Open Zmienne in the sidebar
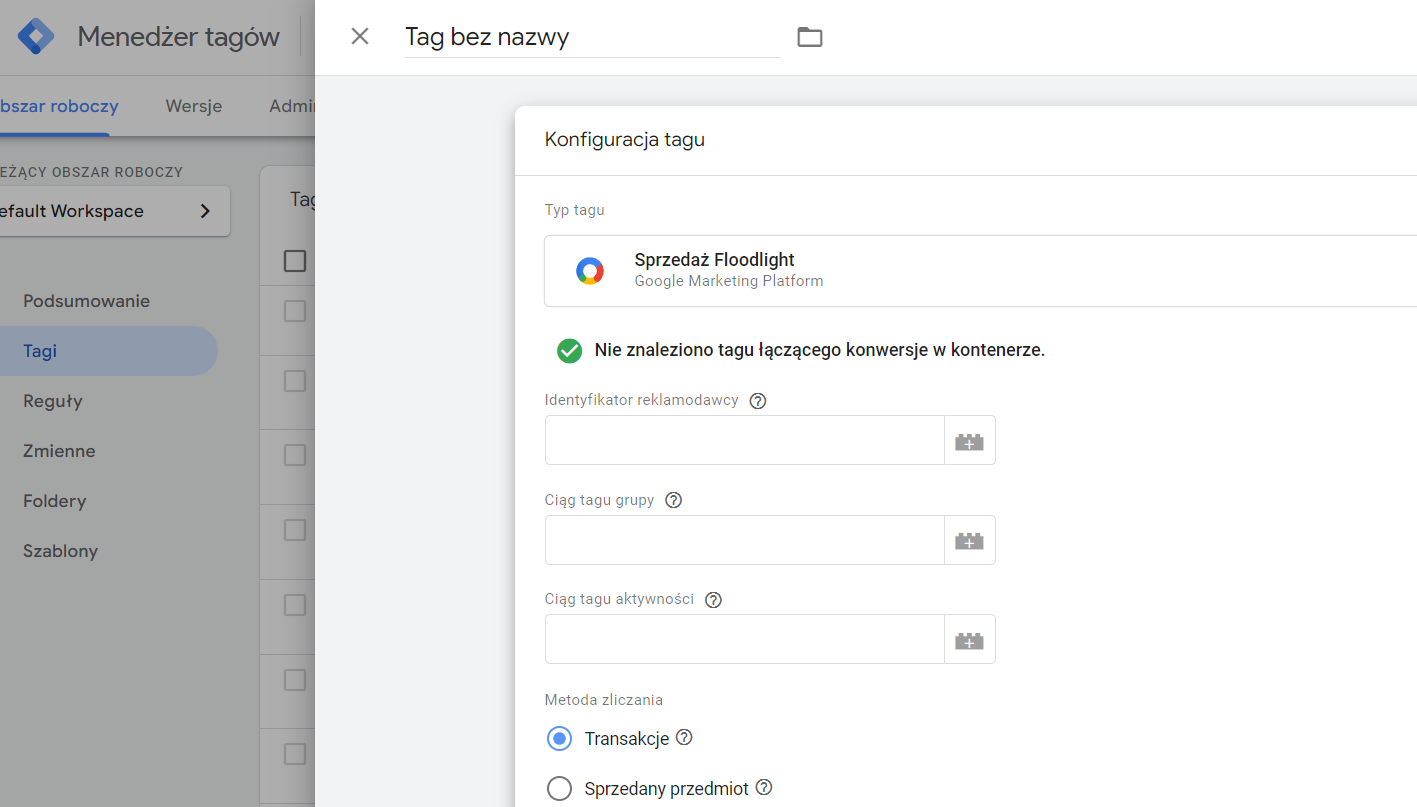1417x807 pixels. (59, 451)
